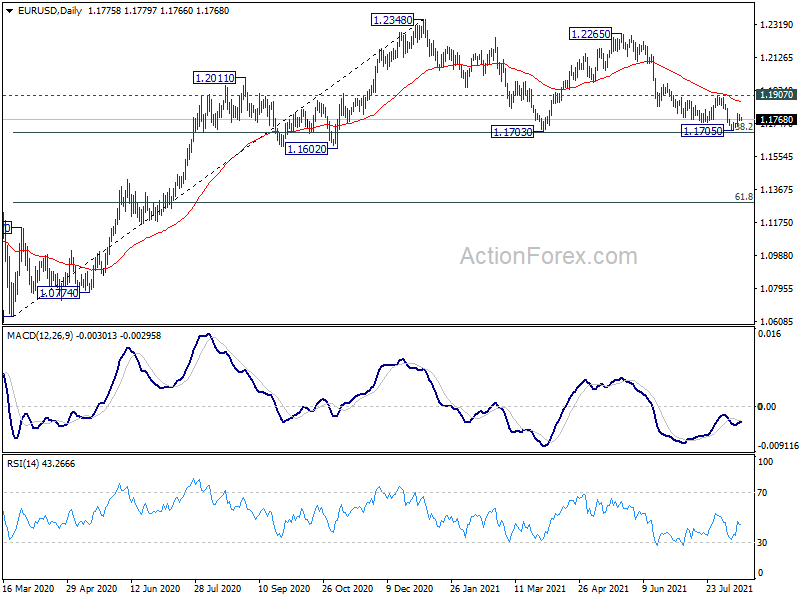The width and height of the screenshot is (800, 600).
Task: Select the 26 Oct 2020 date label
Action: (x=347, y=588)
